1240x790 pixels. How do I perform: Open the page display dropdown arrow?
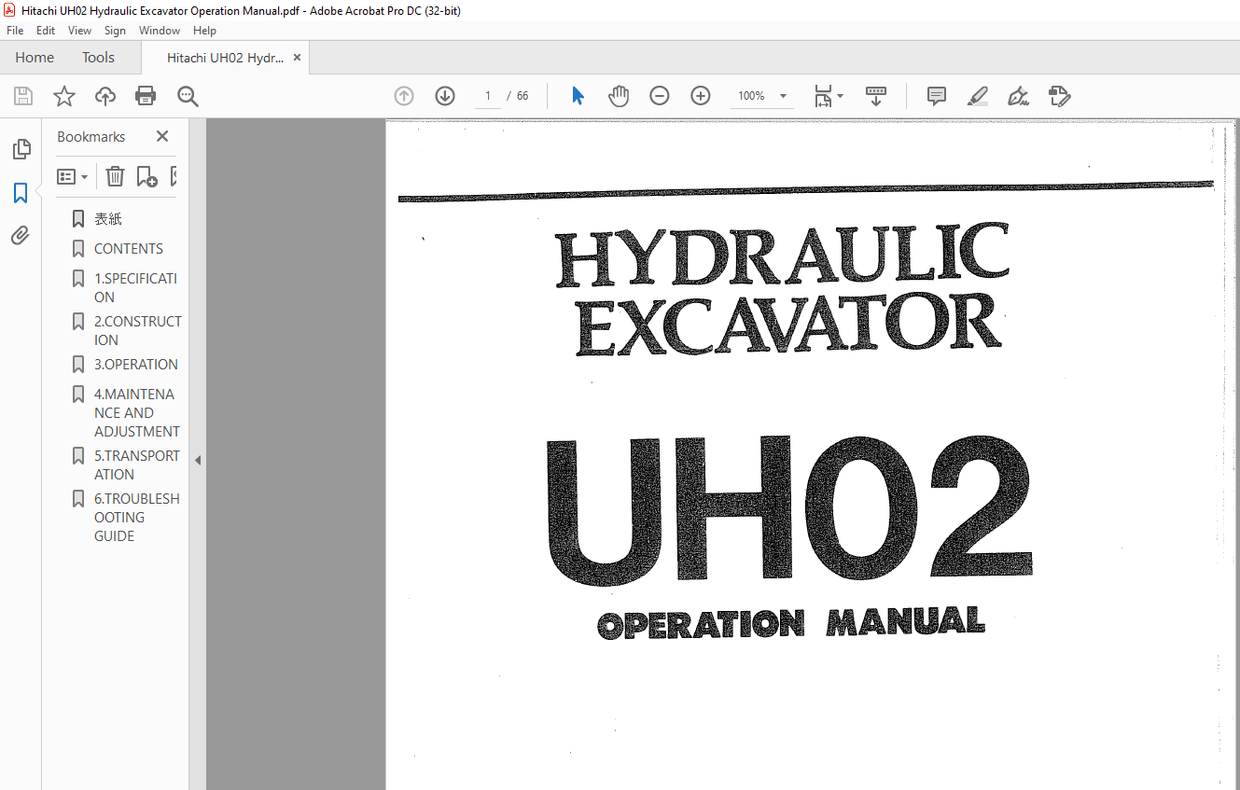(x=841, y=95)
